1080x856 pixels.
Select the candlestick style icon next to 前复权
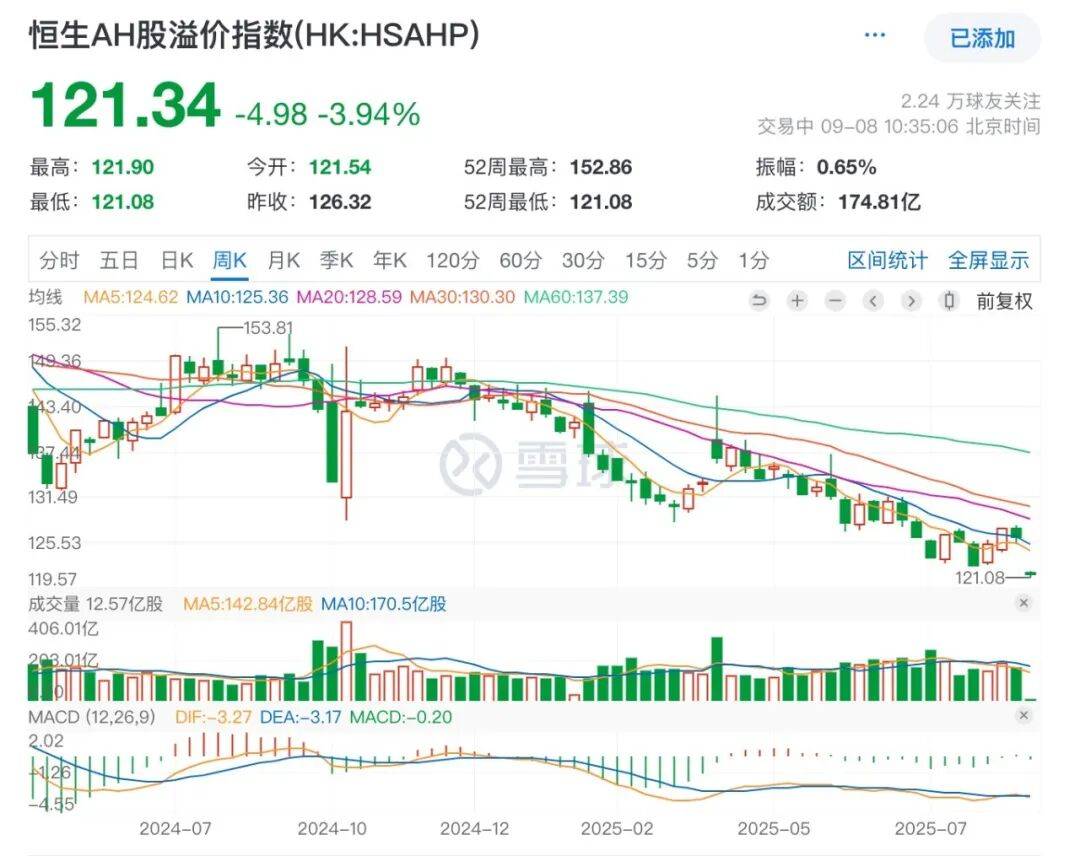[x=948, y=300]
